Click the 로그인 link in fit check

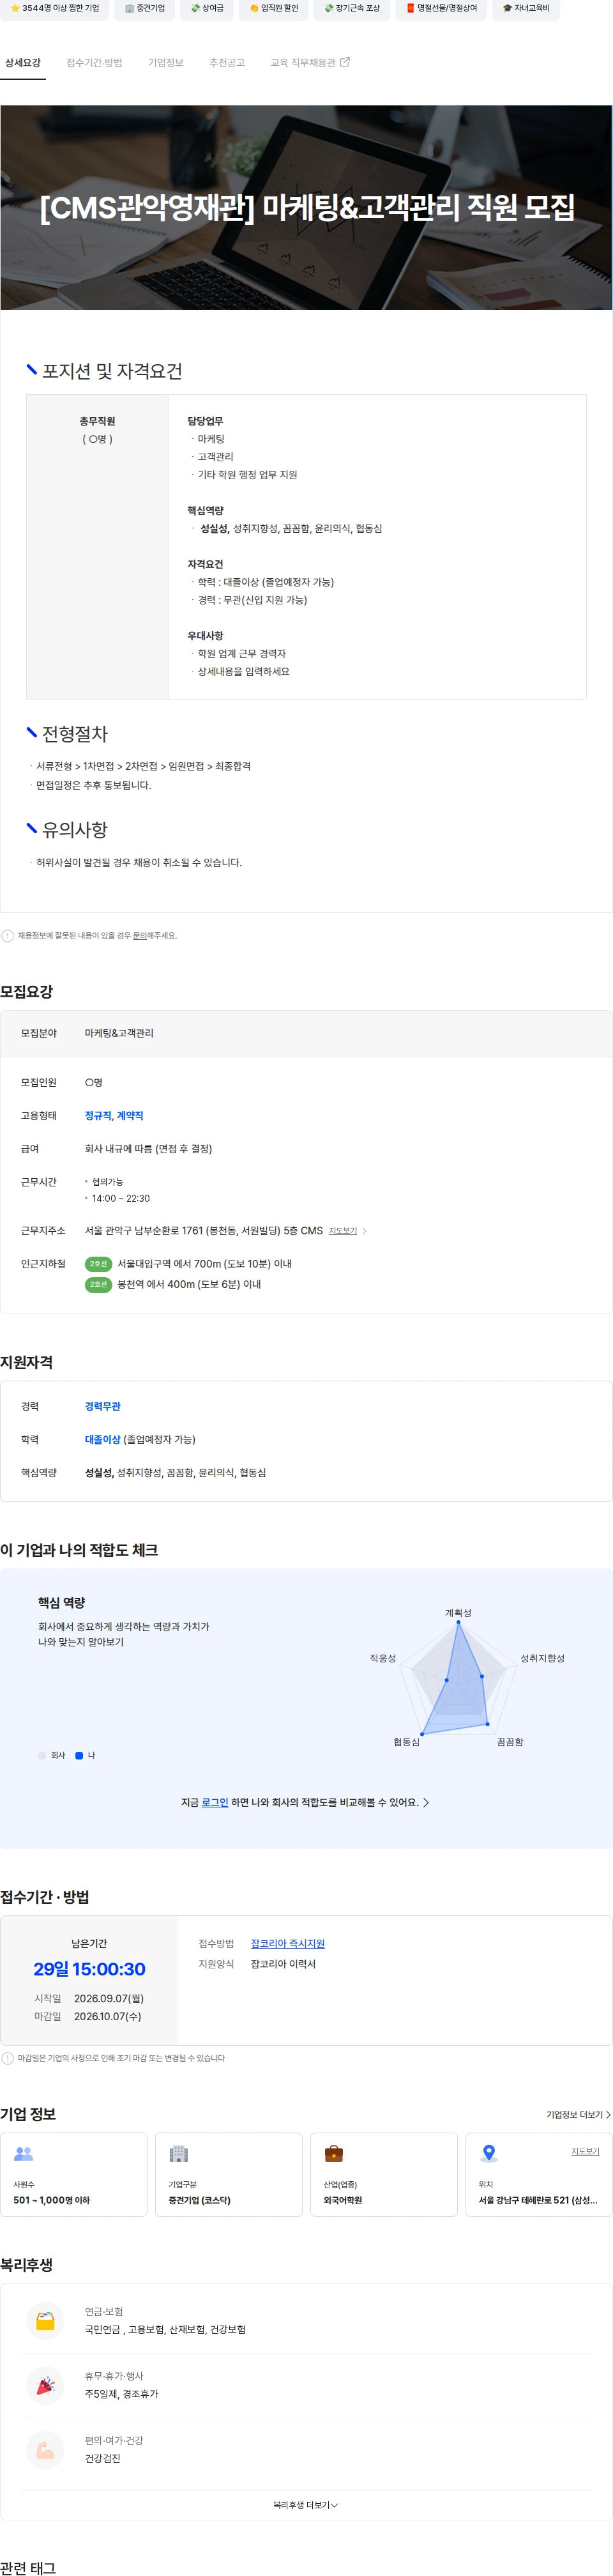click(x=215, y=1802)
